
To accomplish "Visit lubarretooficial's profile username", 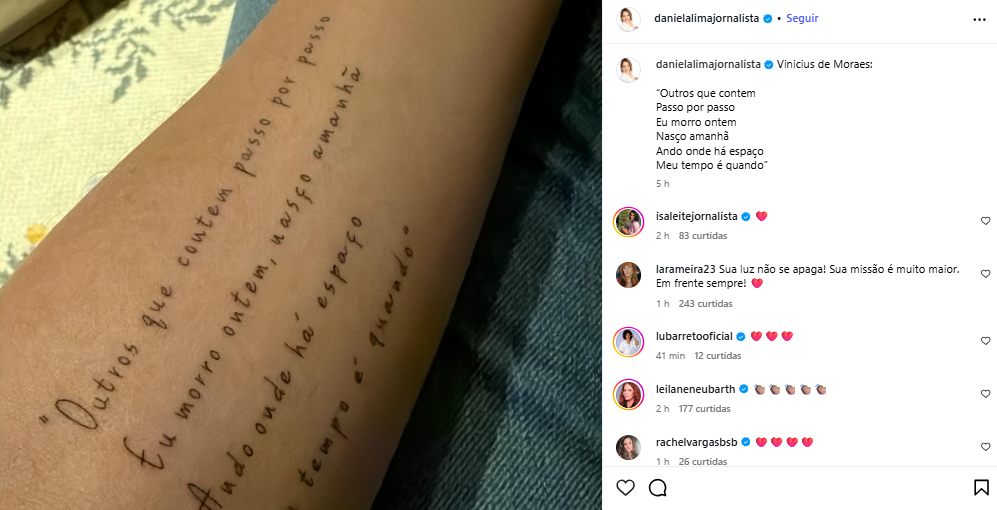I will pyautogui.click(x=694, y=336).
